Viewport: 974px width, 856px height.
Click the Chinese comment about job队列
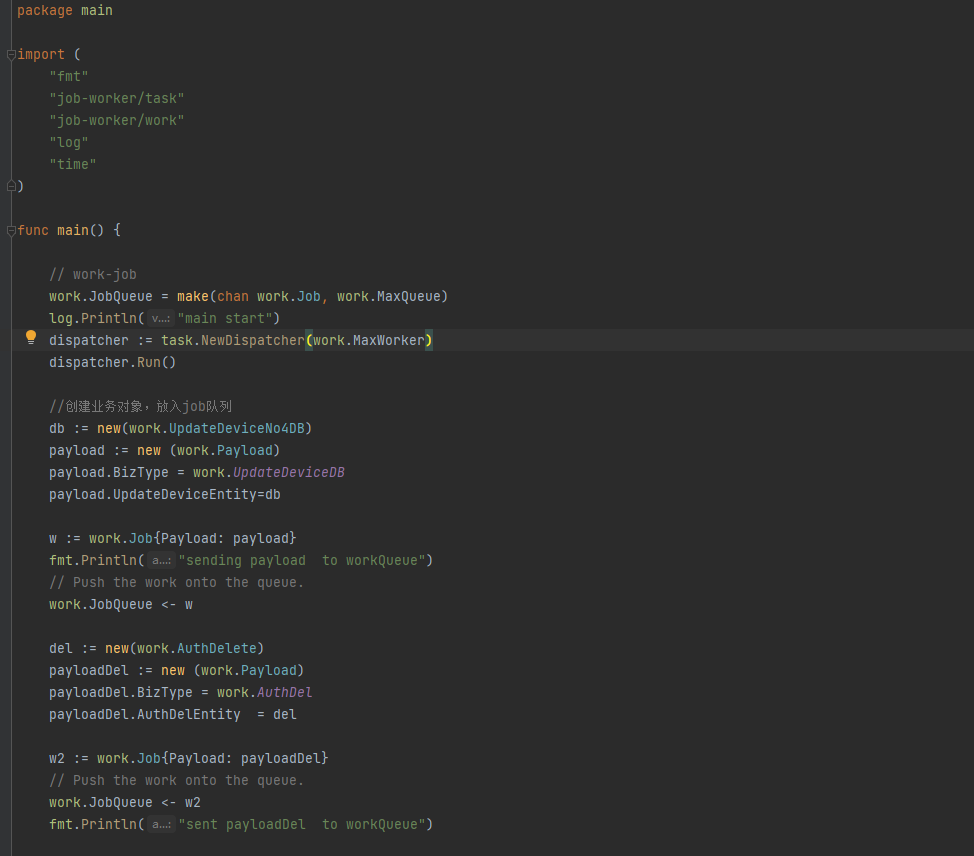pos(140,407)
